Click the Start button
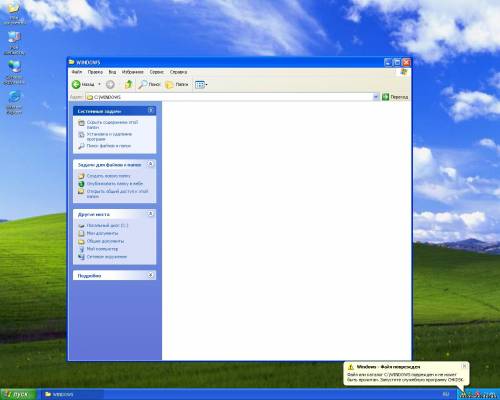This screenshot has width=500, height=400. (18, 394)
